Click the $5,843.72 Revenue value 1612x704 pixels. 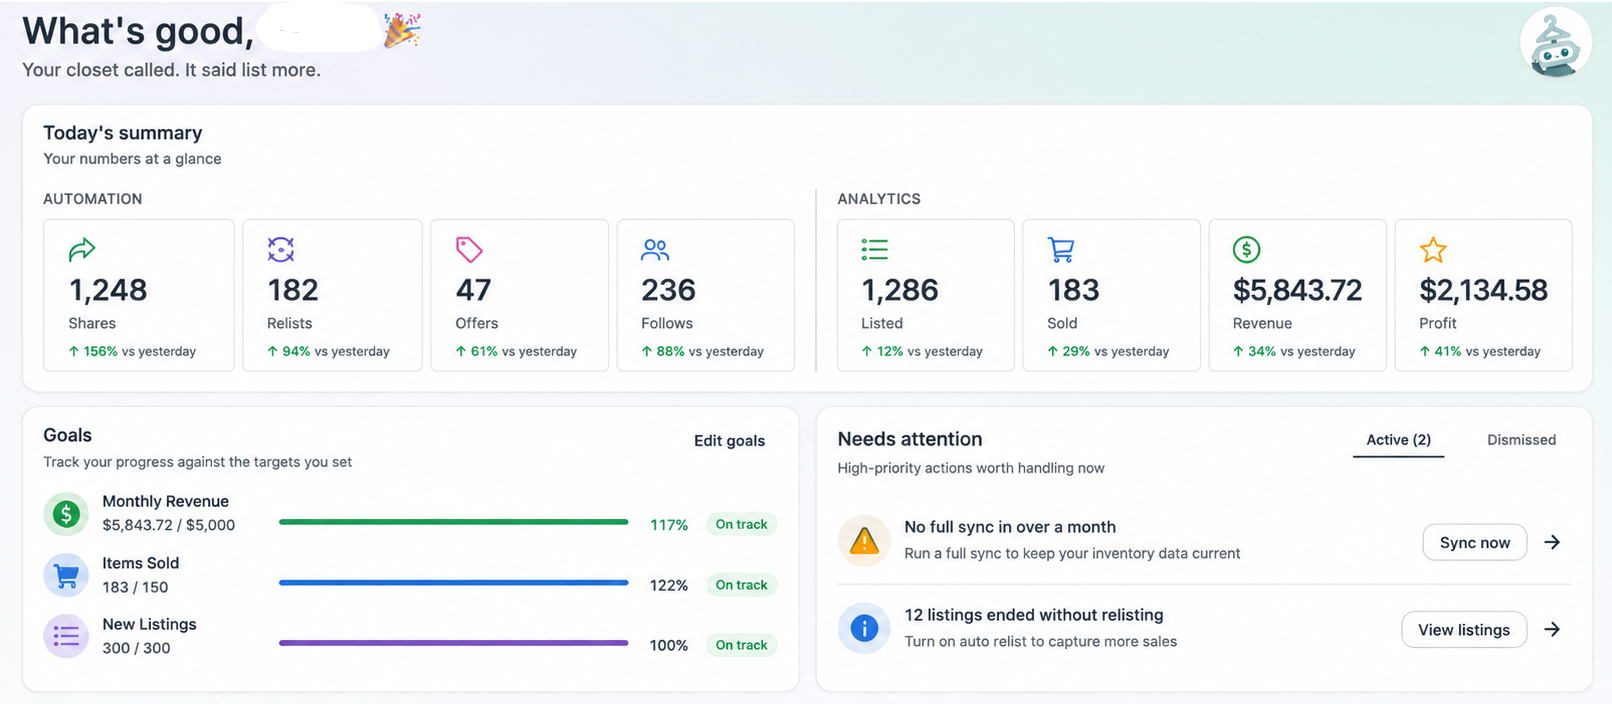[x=1297, y=290]
